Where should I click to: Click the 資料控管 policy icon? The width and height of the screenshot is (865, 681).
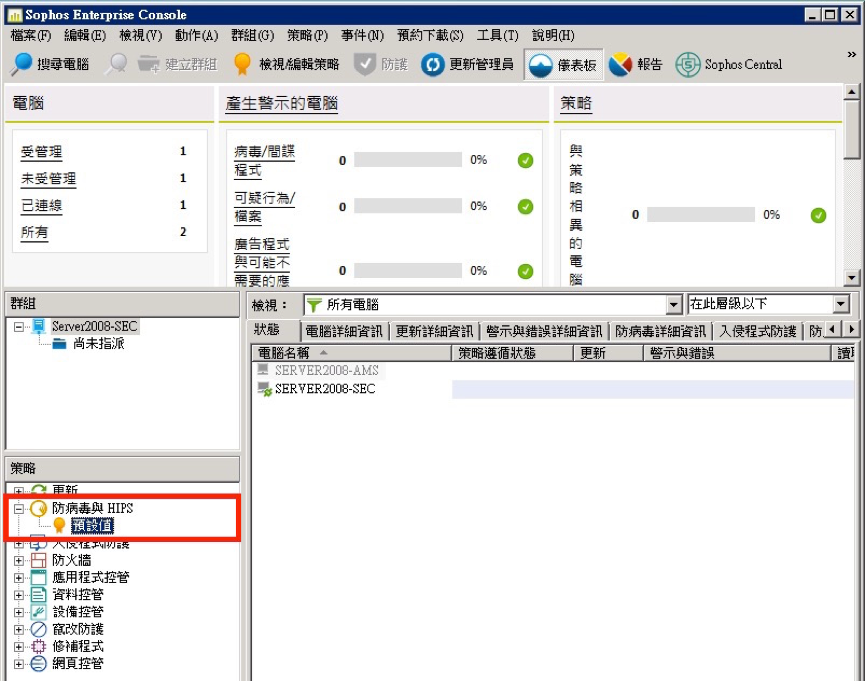(x=38, y=595)
